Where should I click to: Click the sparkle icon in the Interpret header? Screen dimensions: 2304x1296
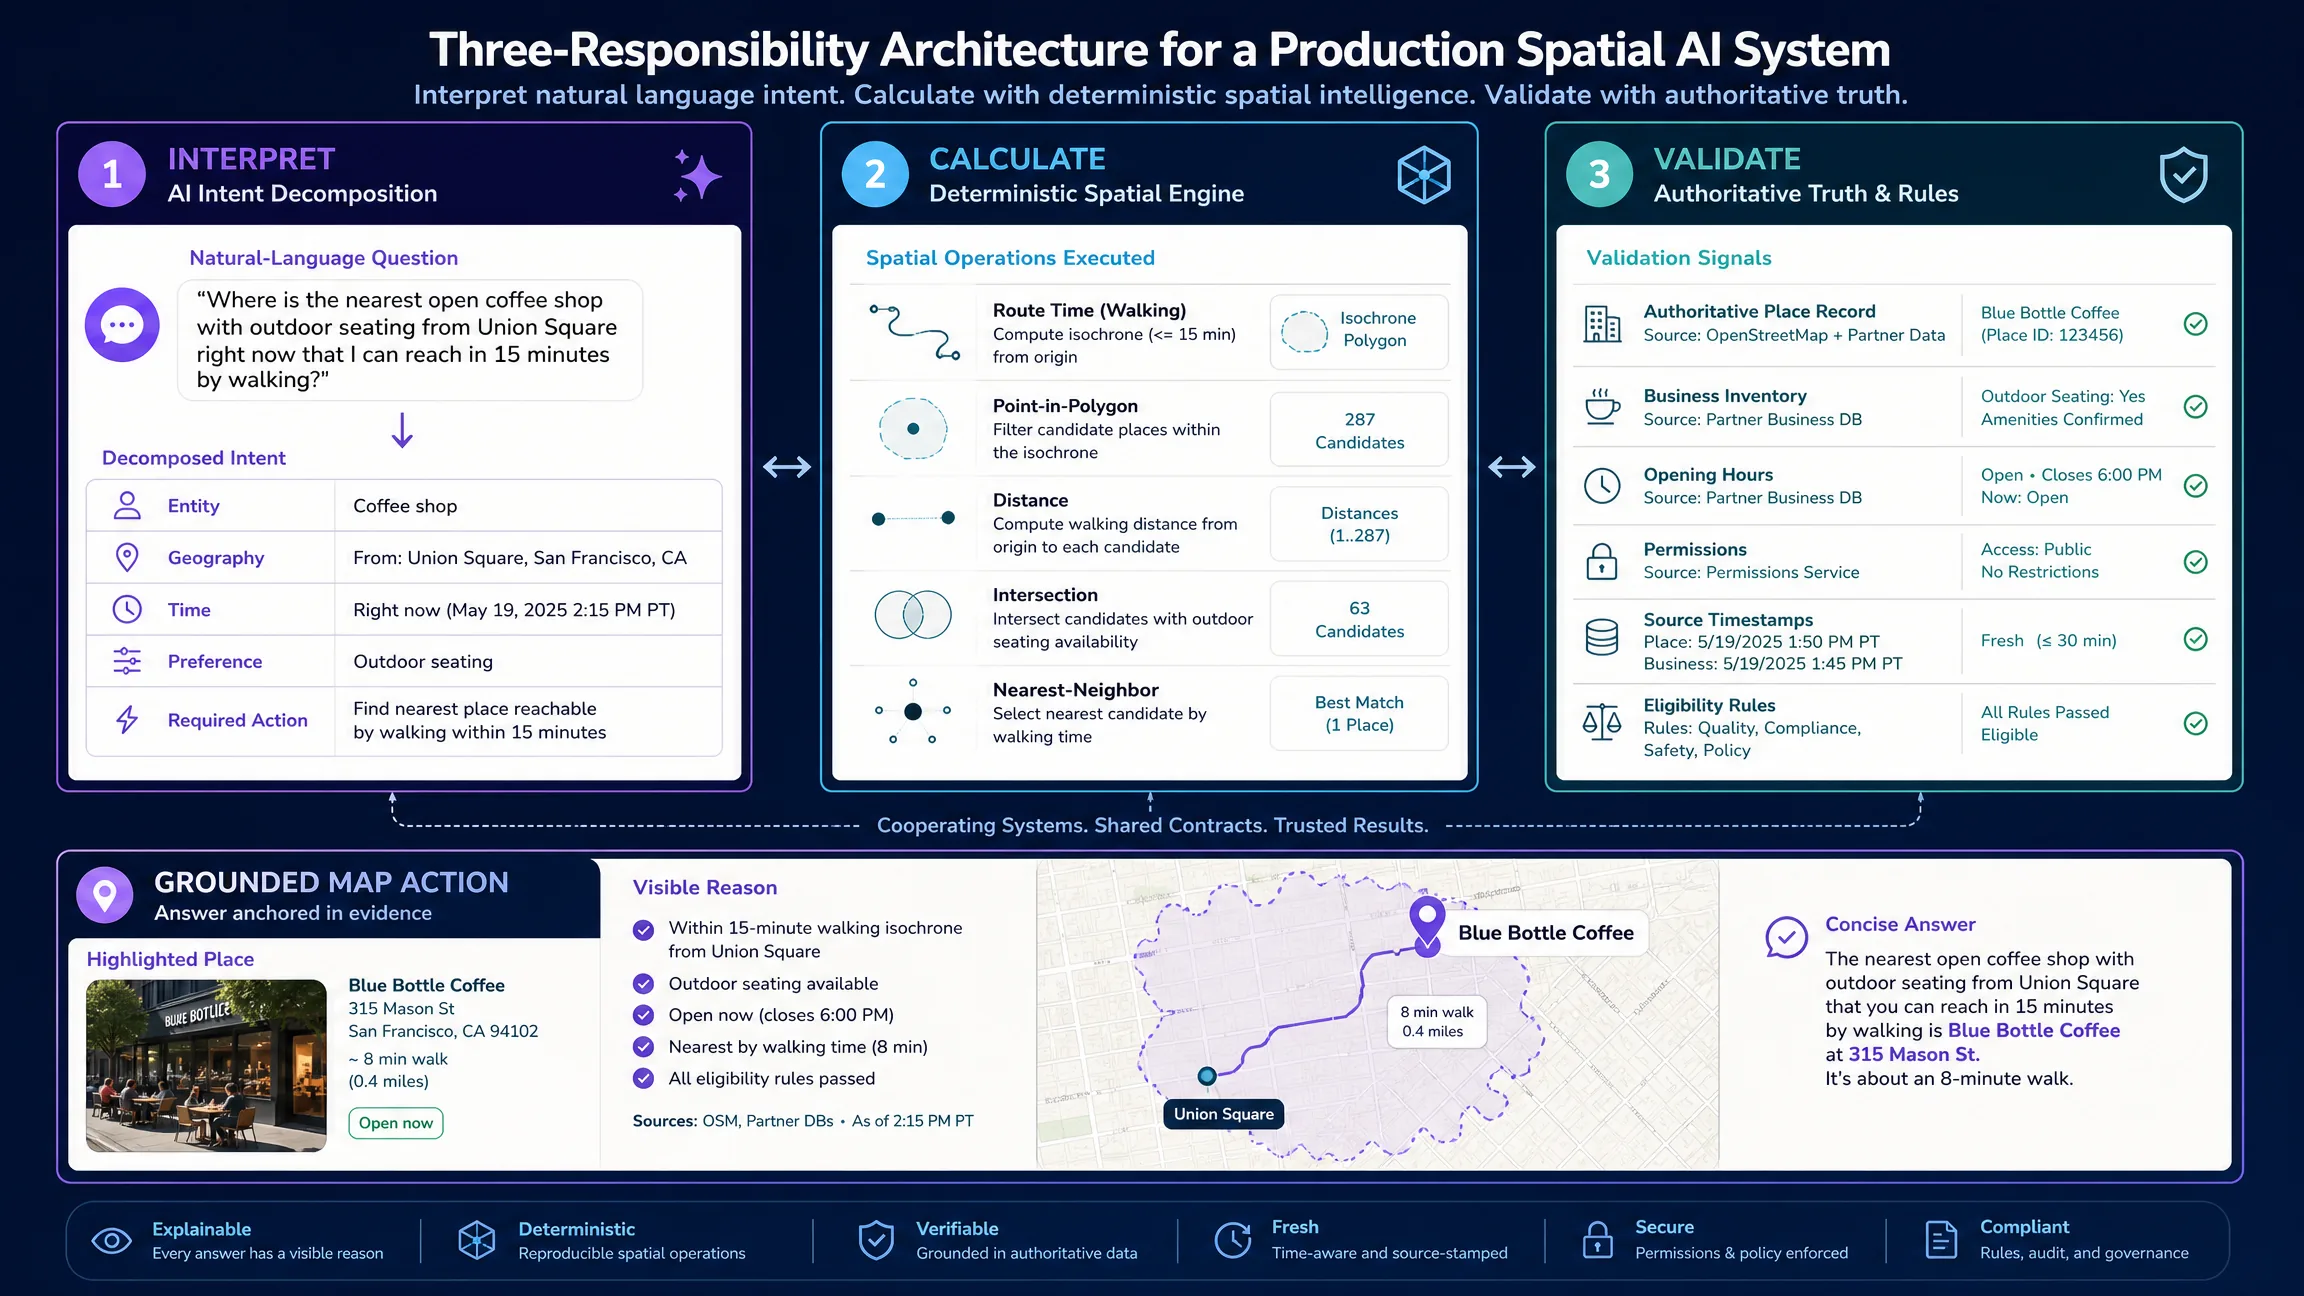pos(697,175)
